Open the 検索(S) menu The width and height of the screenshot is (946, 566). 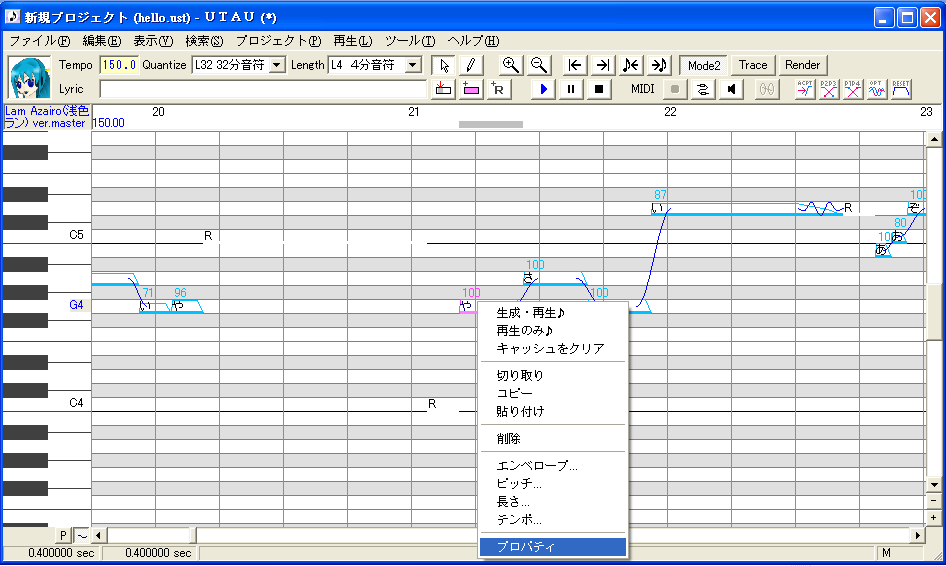(x=204, y=41)
